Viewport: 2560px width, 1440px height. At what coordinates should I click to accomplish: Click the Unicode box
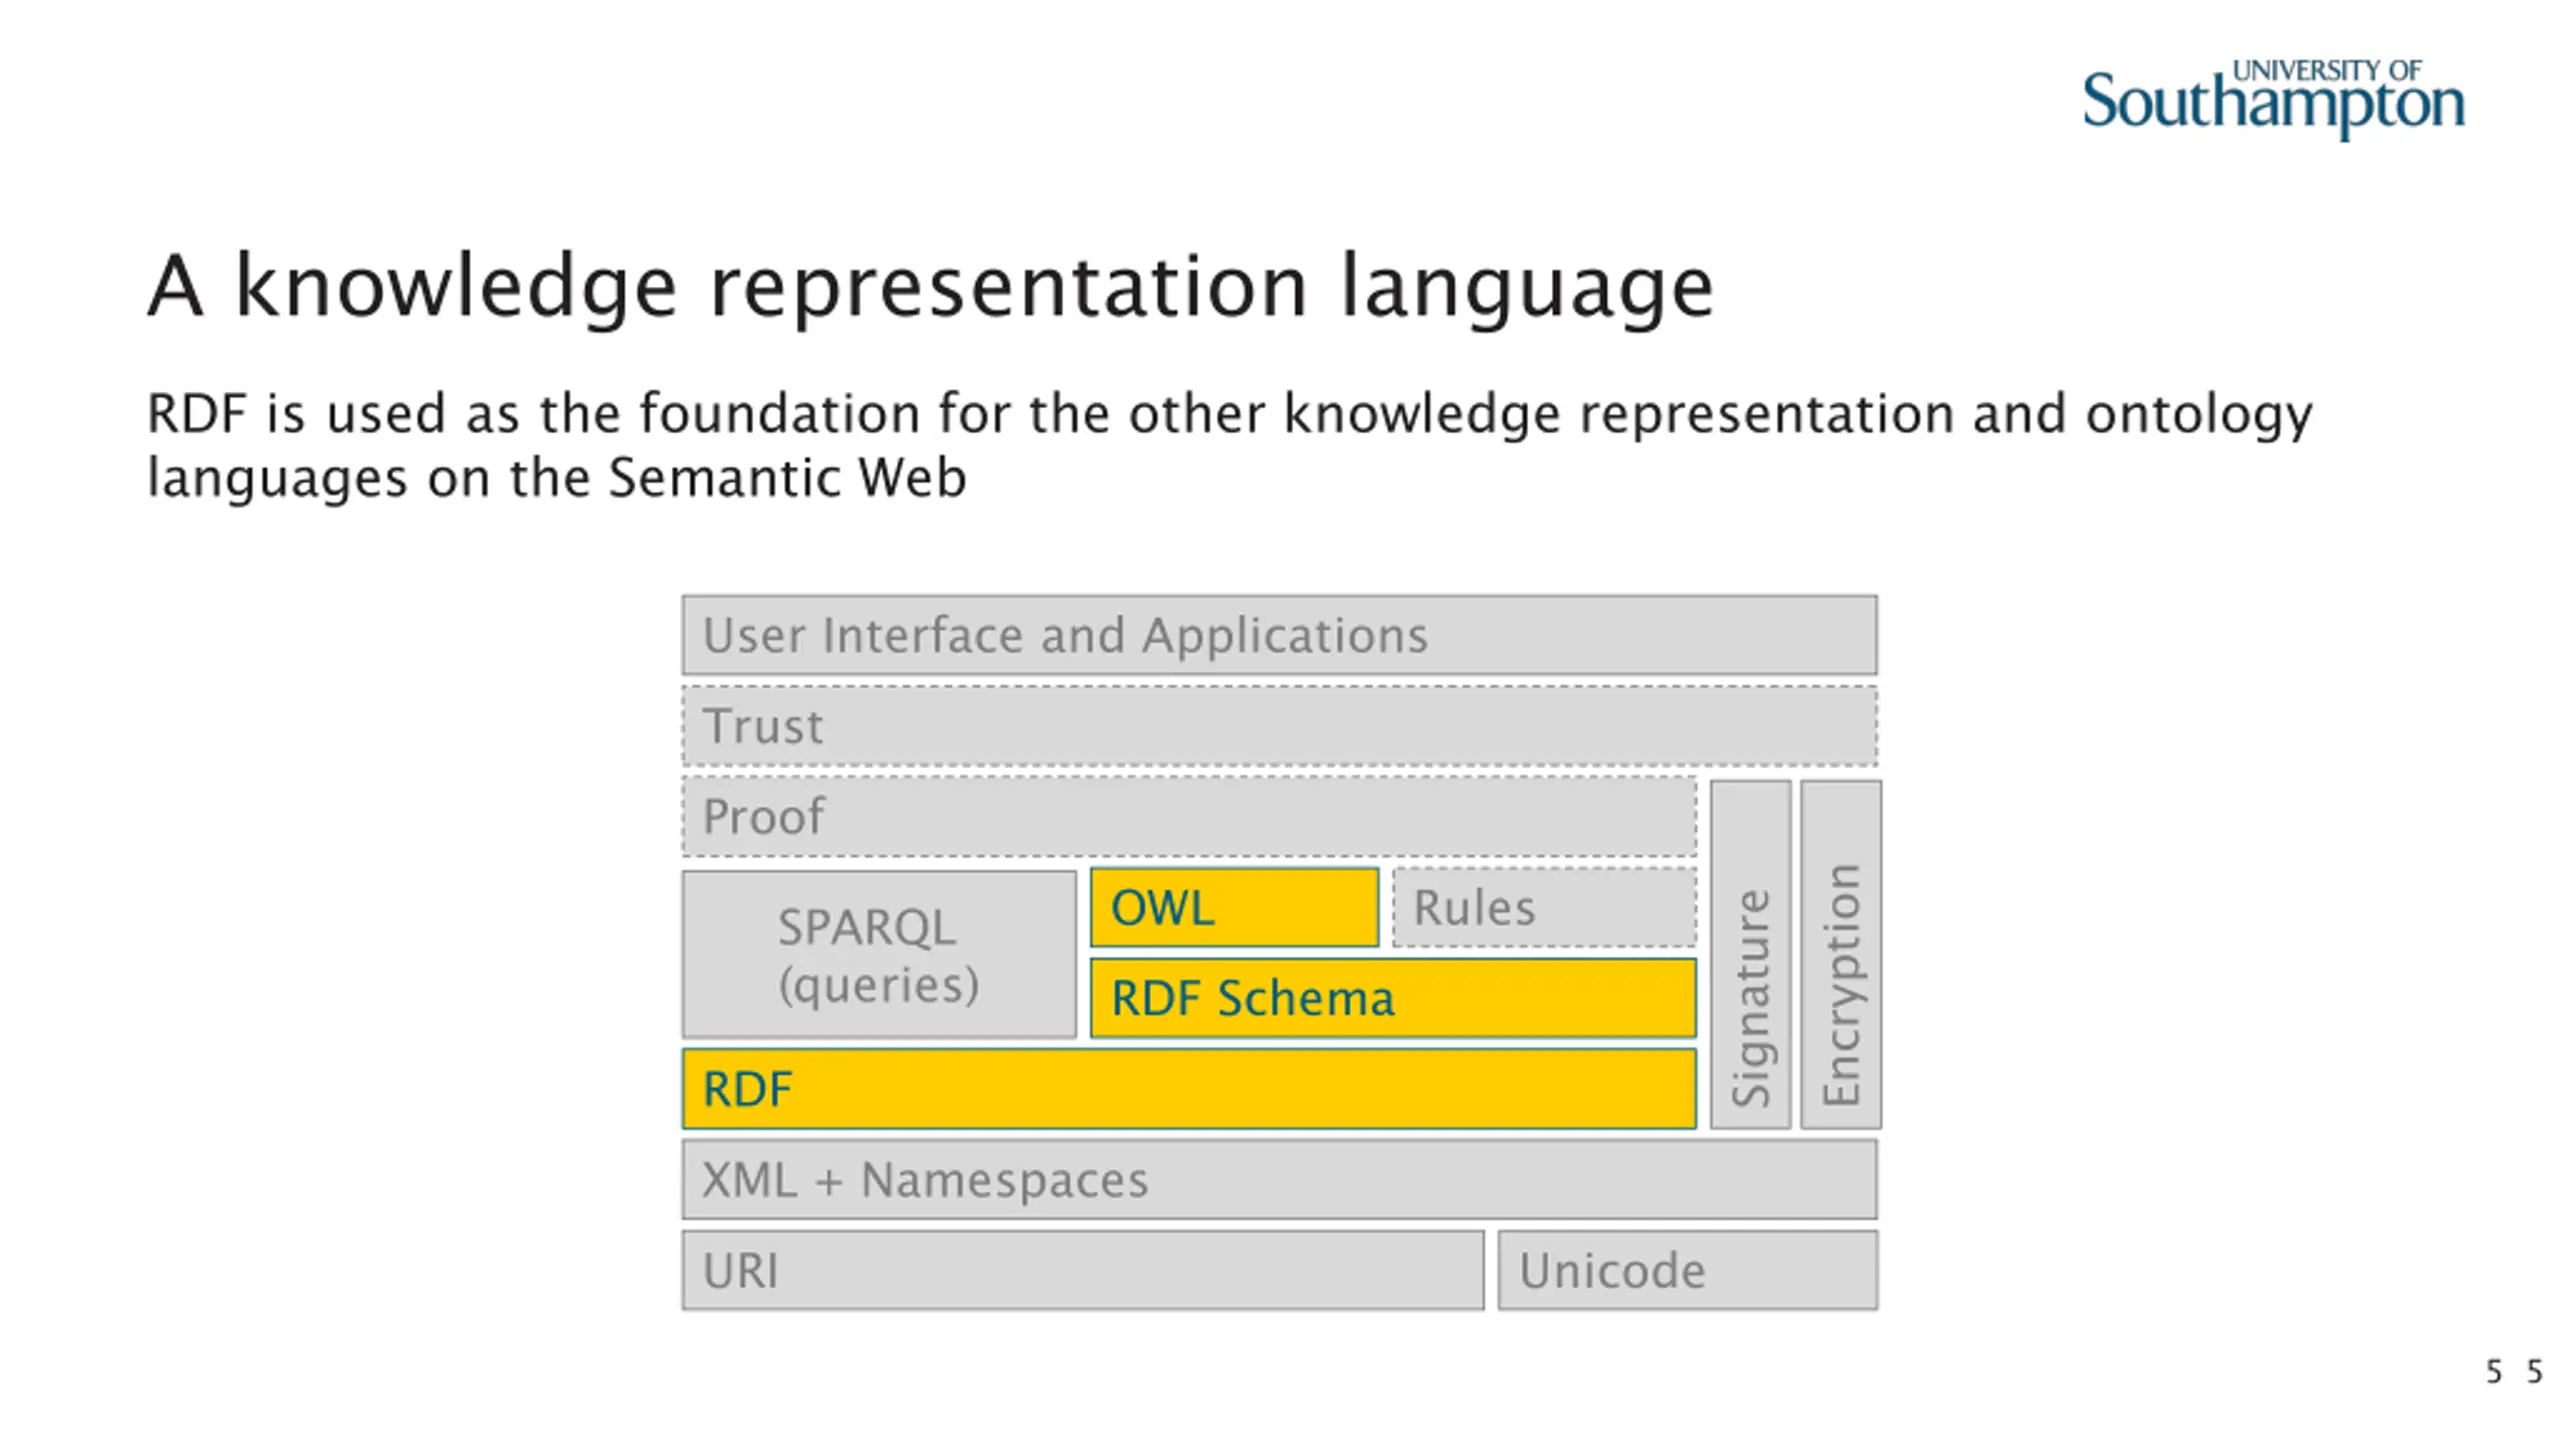[x=1687, y=1271]
